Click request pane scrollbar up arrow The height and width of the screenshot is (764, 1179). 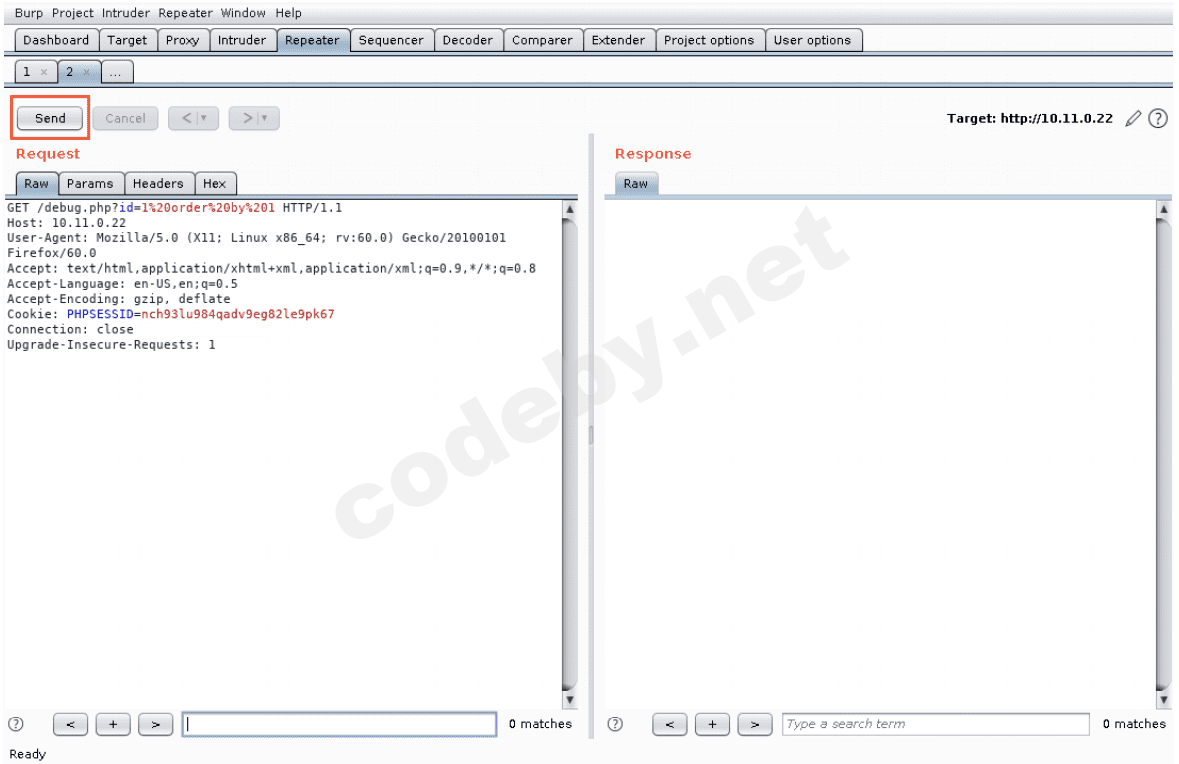pyautogui.click(x=570, y=209)
